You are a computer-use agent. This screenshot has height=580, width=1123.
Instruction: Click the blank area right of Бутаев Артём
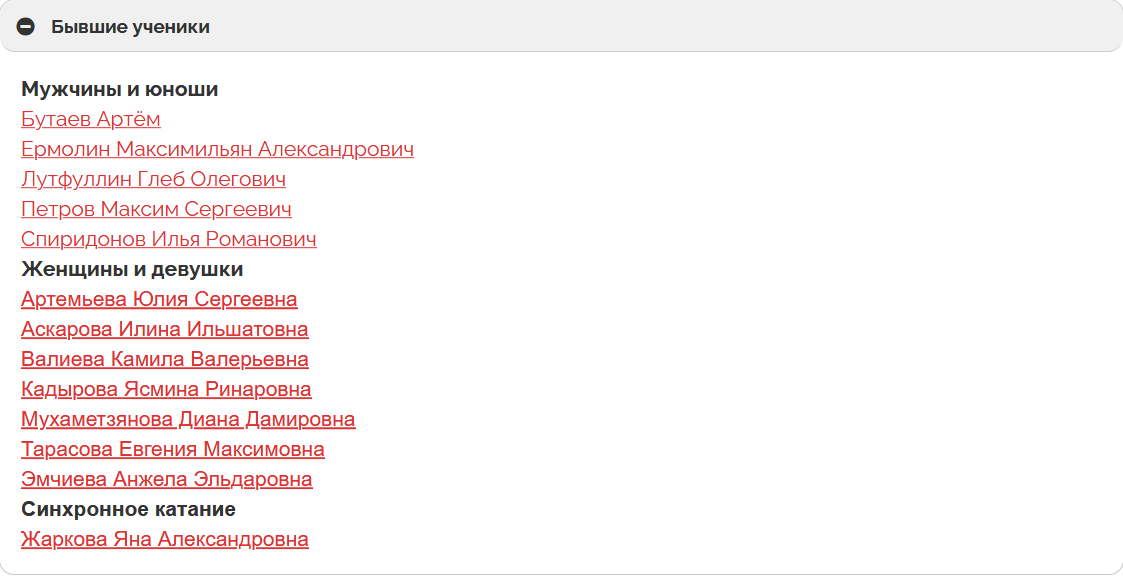coord(600,120)
